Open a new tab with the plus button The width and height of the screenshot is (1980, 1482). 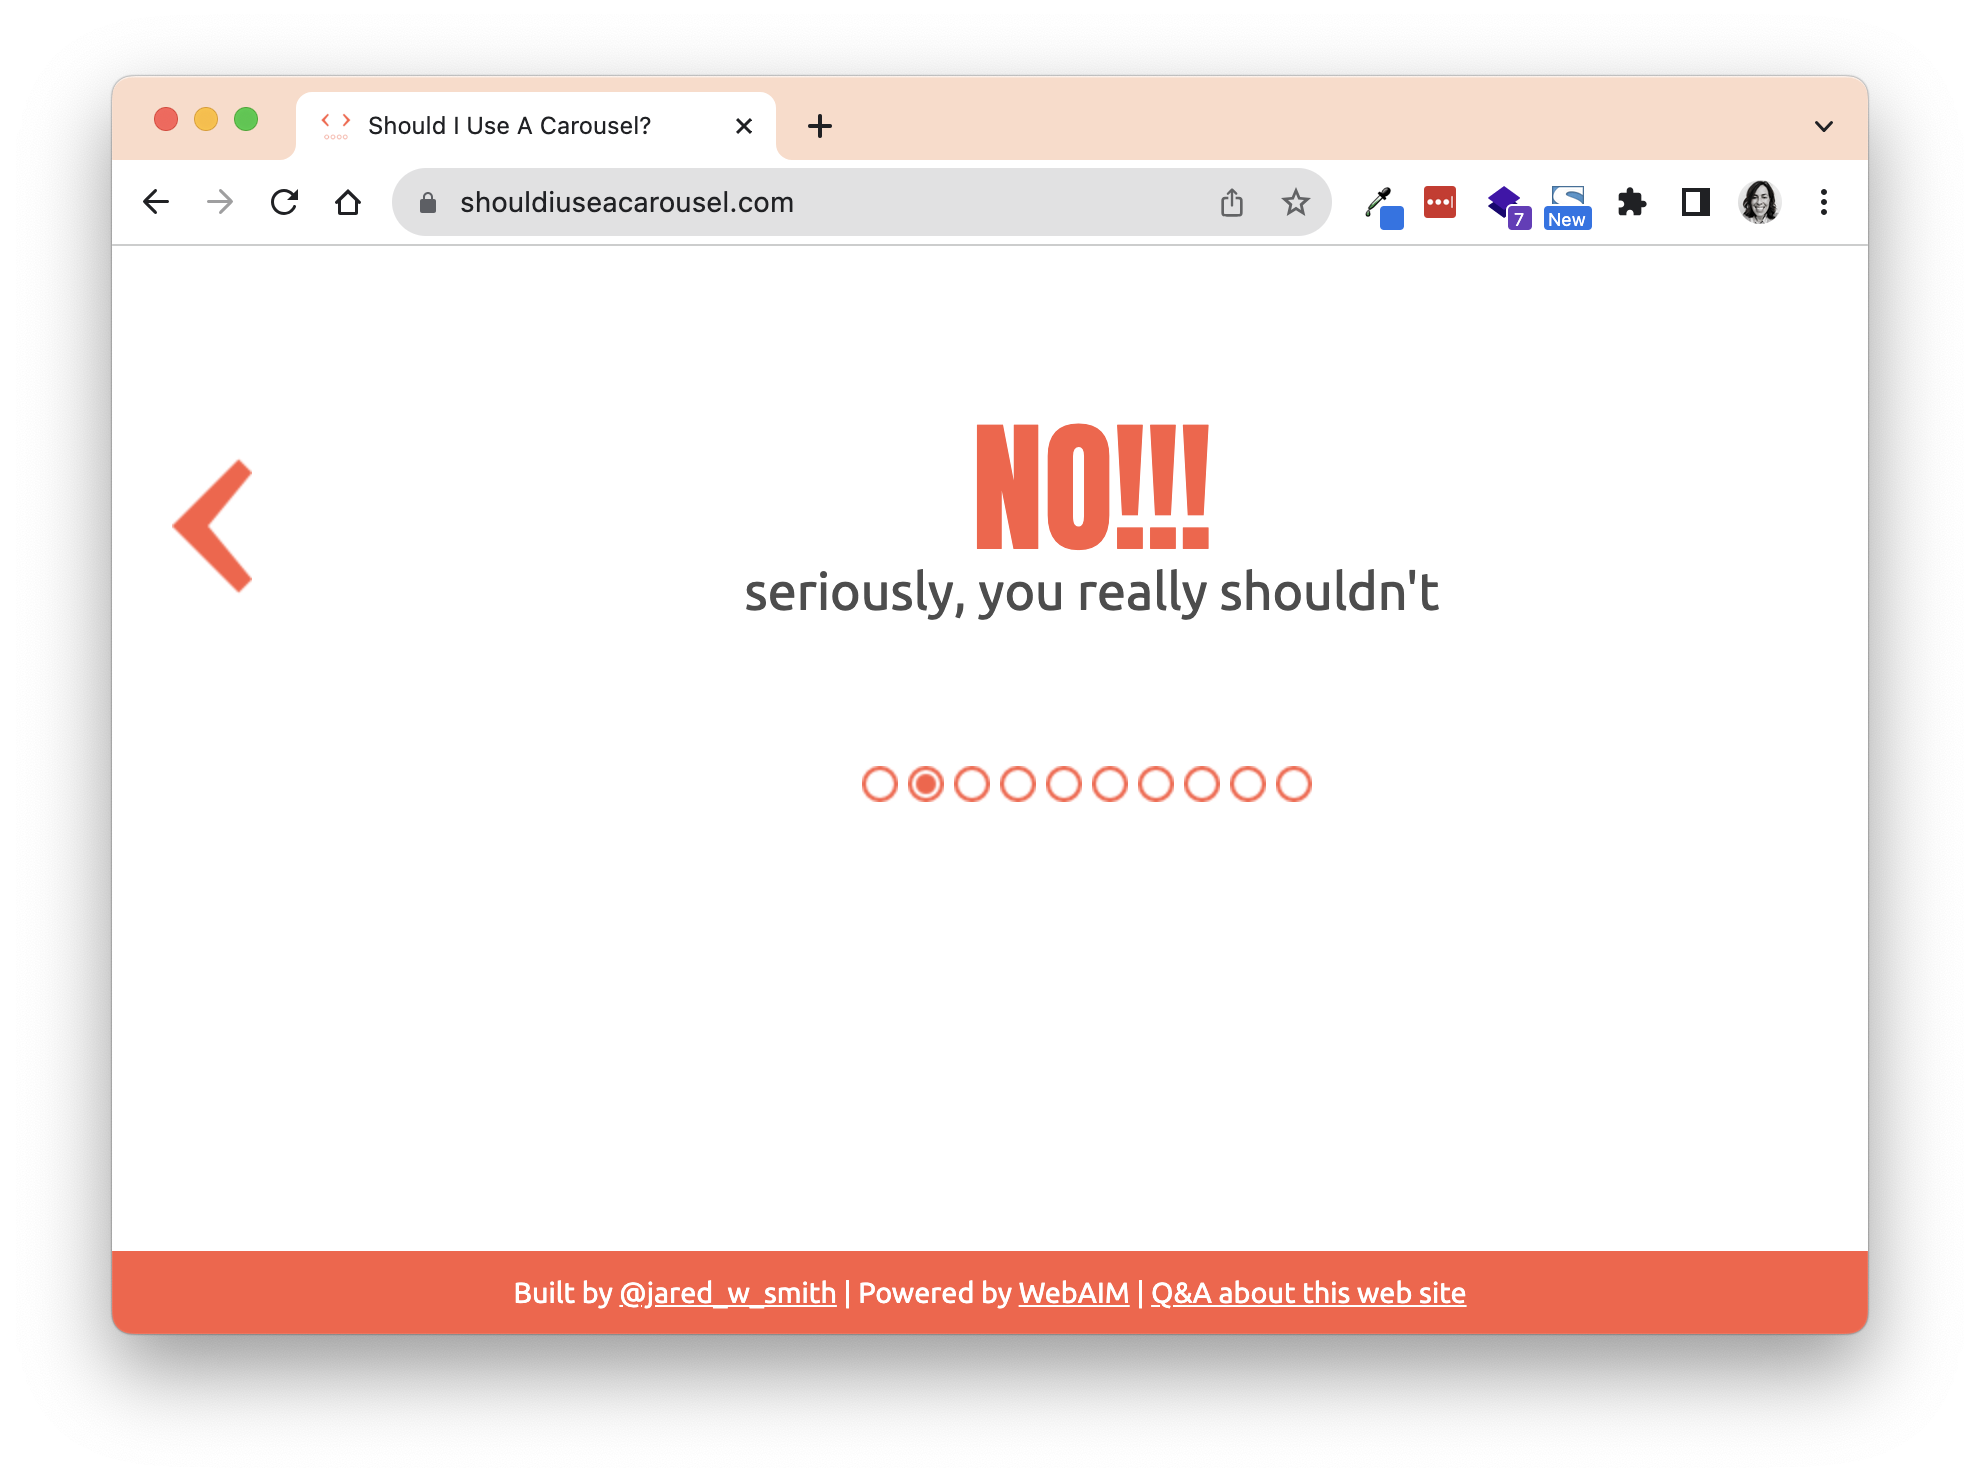click(x=820, y=126)
